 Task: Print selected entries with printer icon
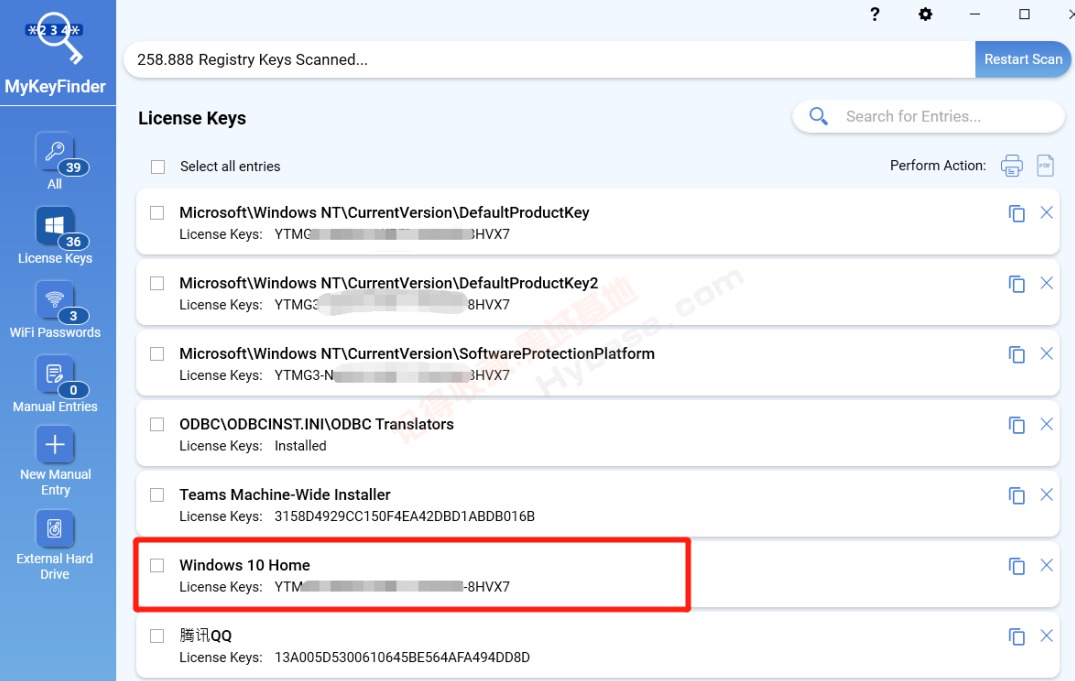1011,166
